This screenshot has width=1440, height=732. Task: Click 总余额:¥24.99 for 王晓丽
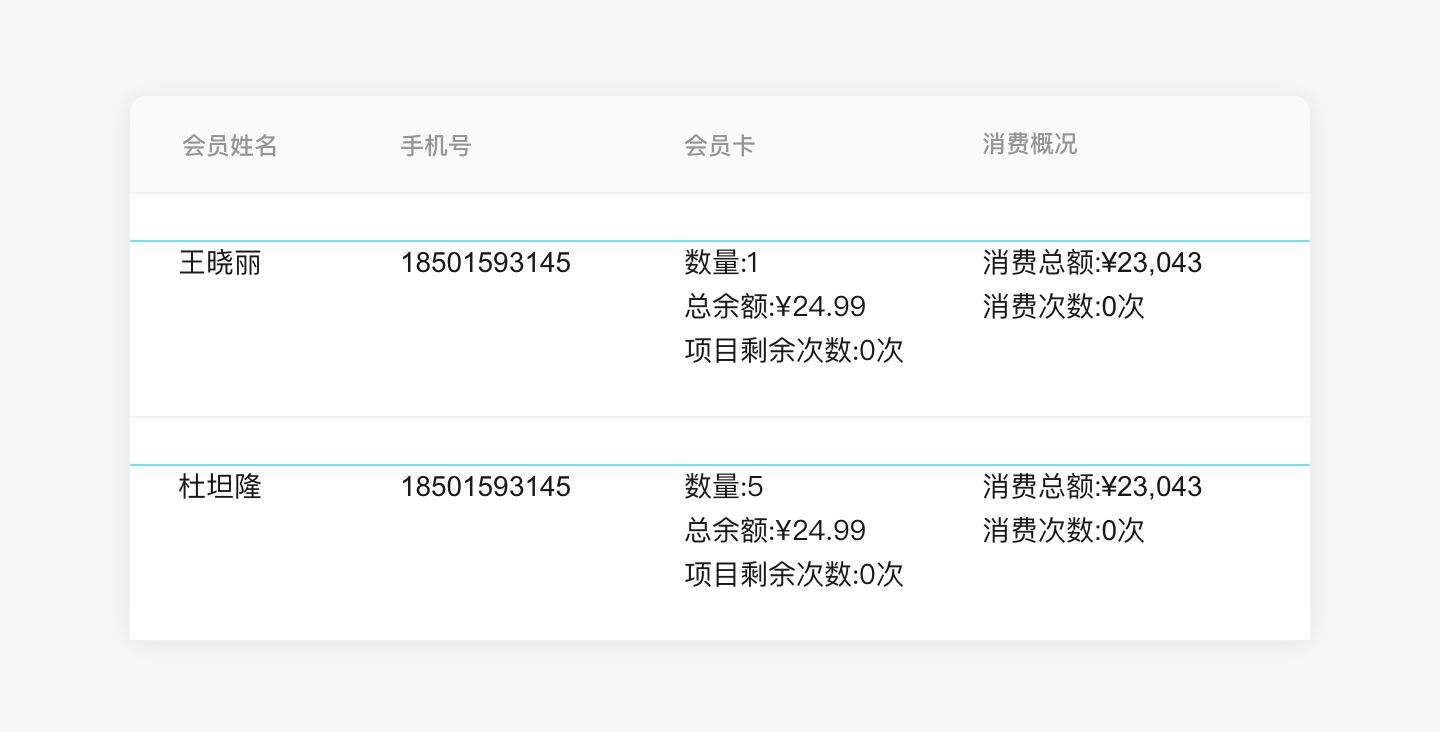[775, 306]
